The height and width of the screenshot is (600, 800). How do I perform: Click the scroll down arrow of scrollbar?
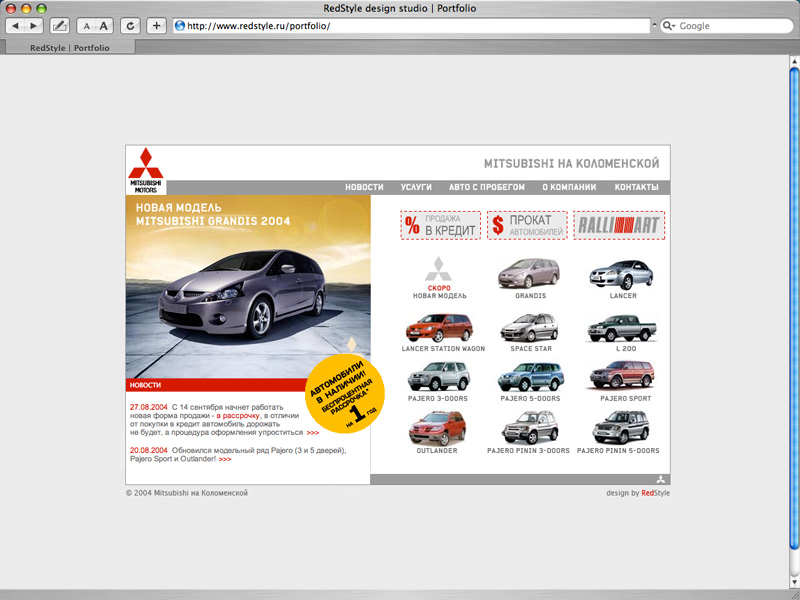[794, 582]
